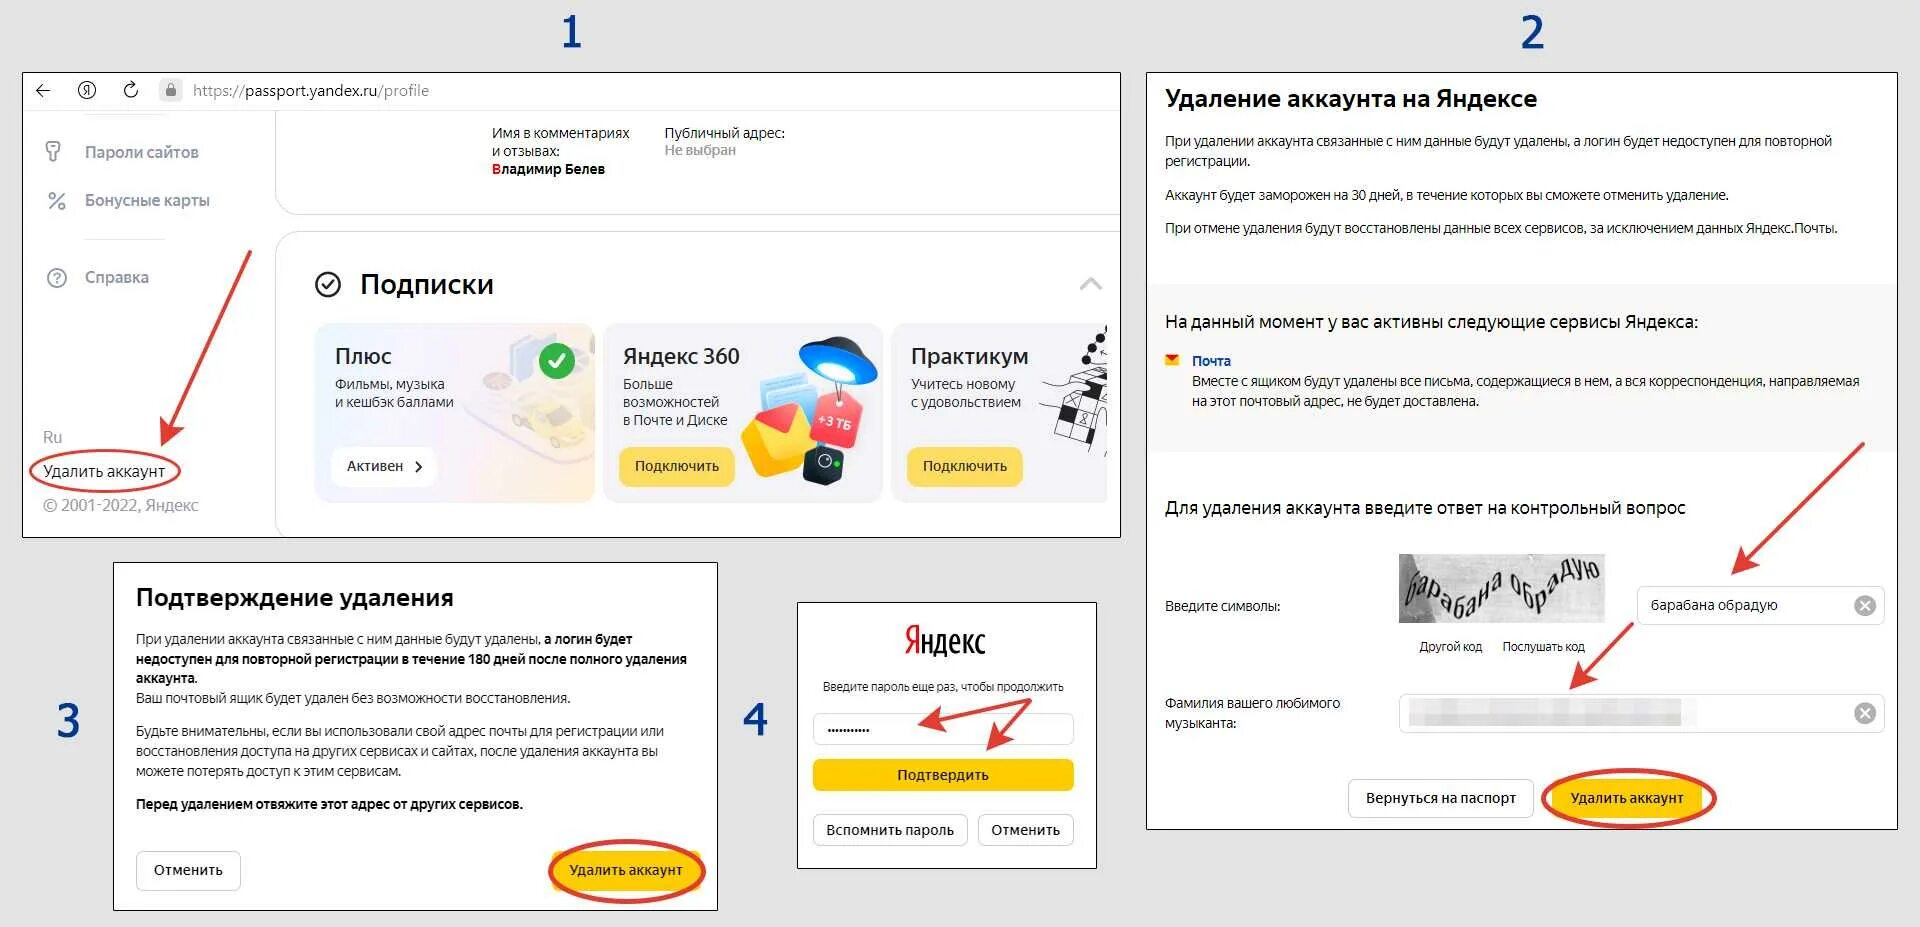Click the © 2001-2022, Яндекс footer text
Viewport: 1920px width, 927px height.
click(x=120, y=505)
